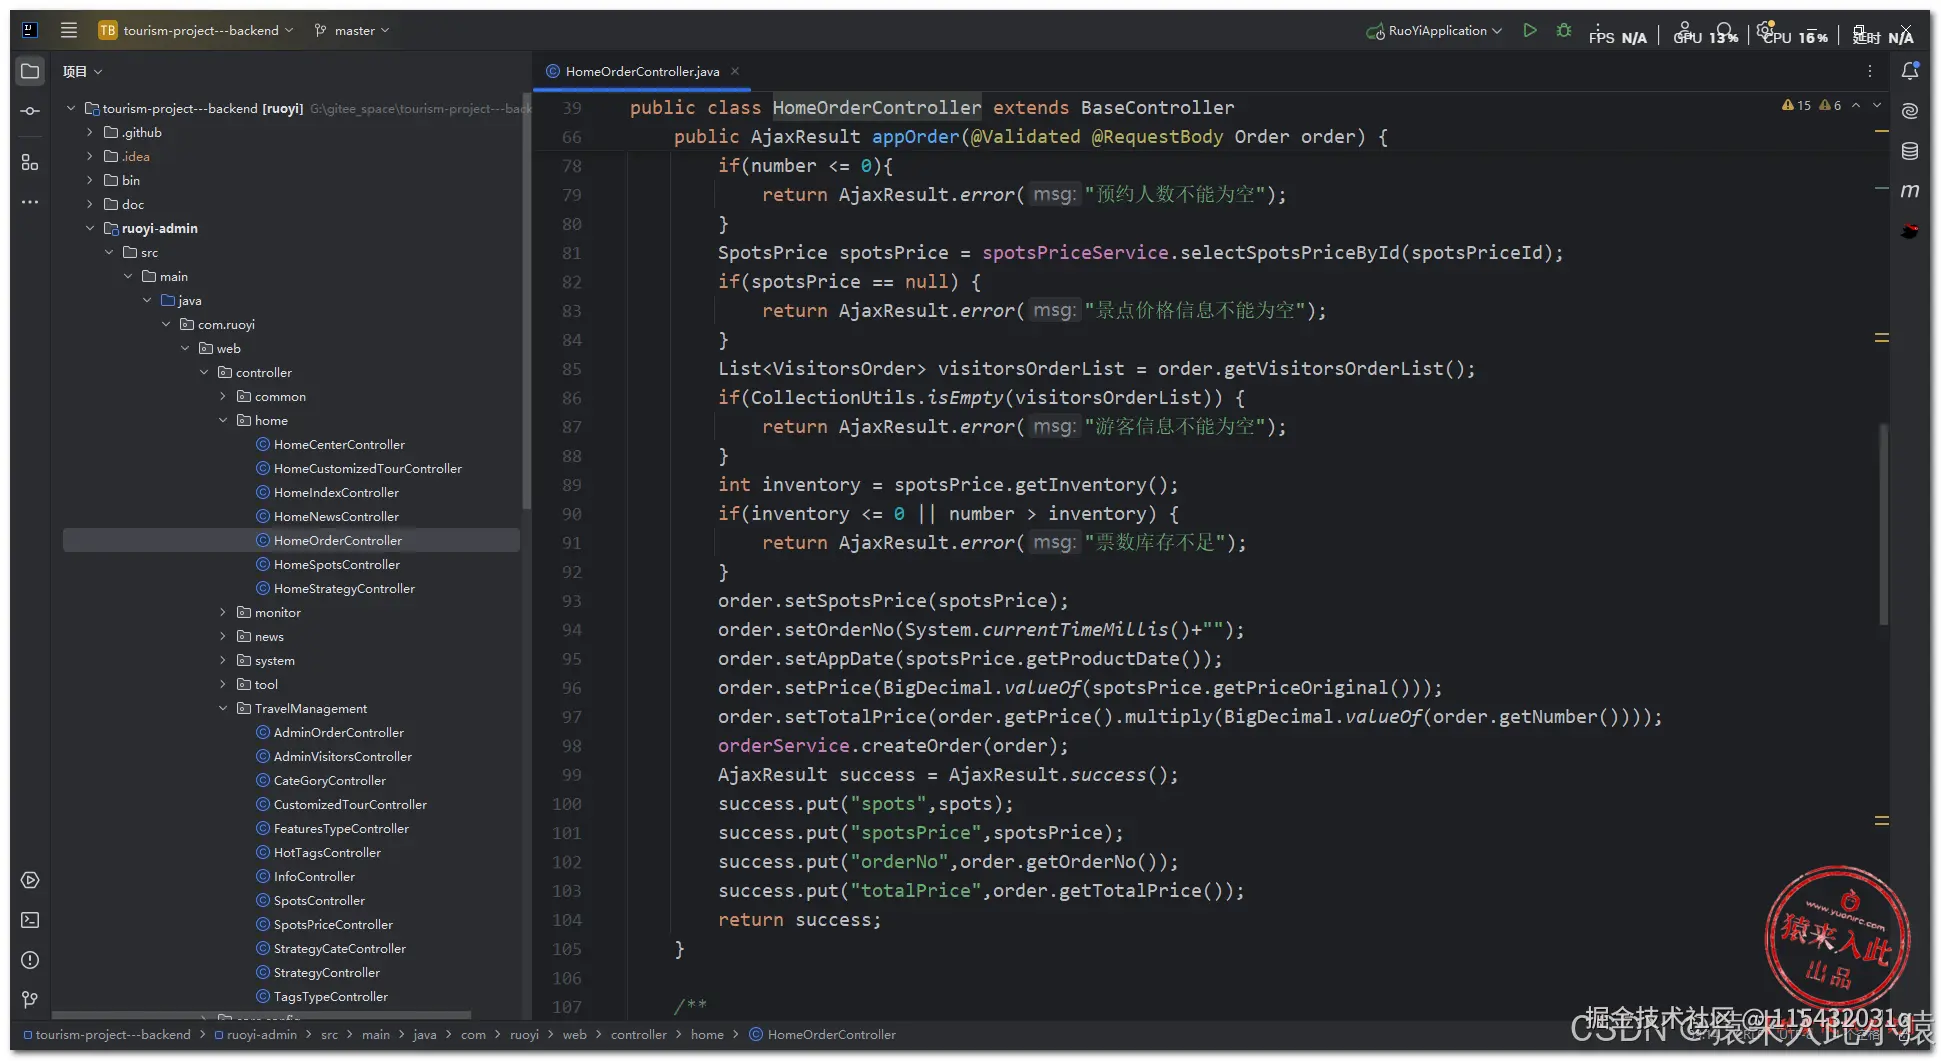
Task: Open the Project tool window icon
Action: (x=30, y=71)
